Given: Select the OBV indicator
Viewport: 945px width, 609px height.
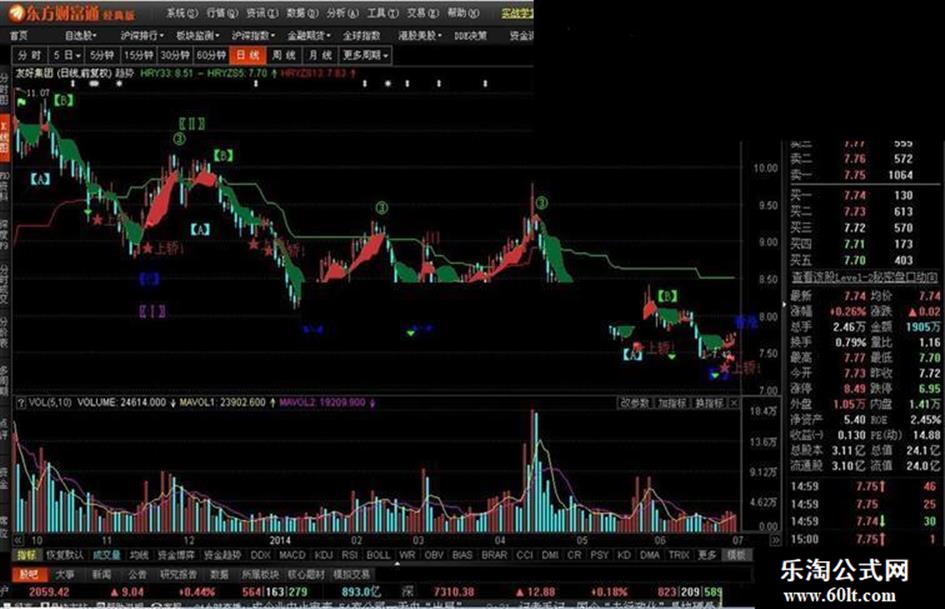Looking at the screenshot, I should pos(433,555).
